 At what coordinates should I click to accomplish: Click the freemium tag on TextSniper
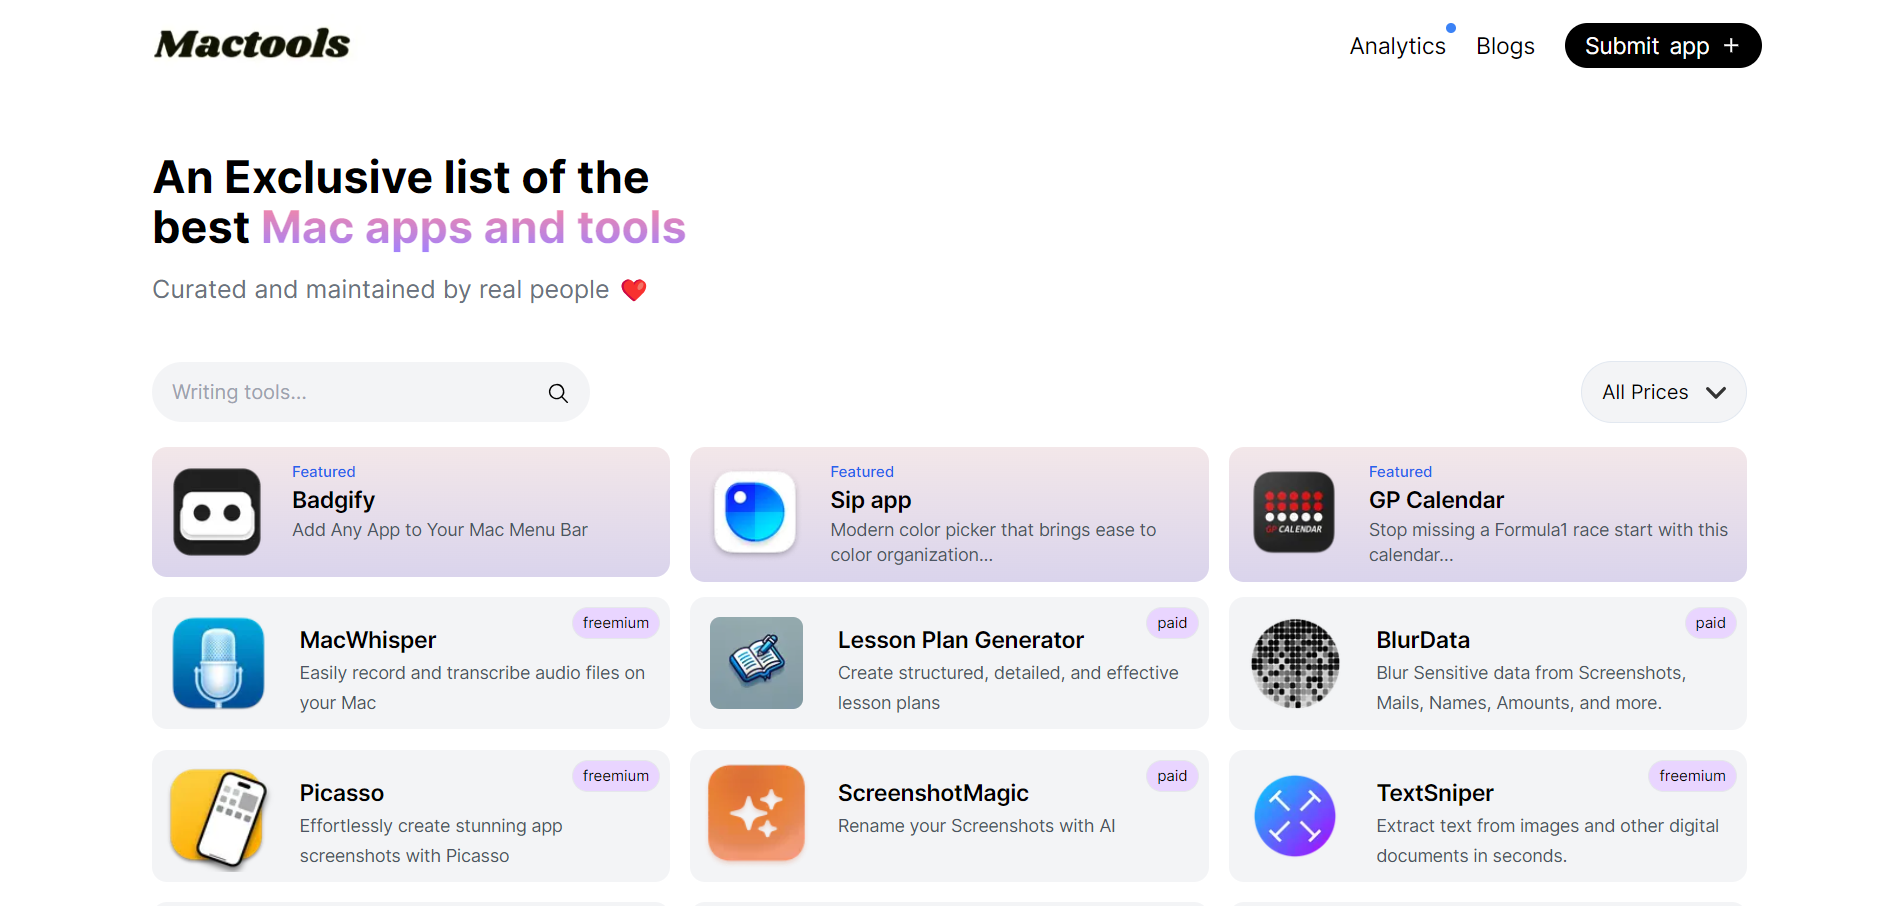tap(1692, 776)
